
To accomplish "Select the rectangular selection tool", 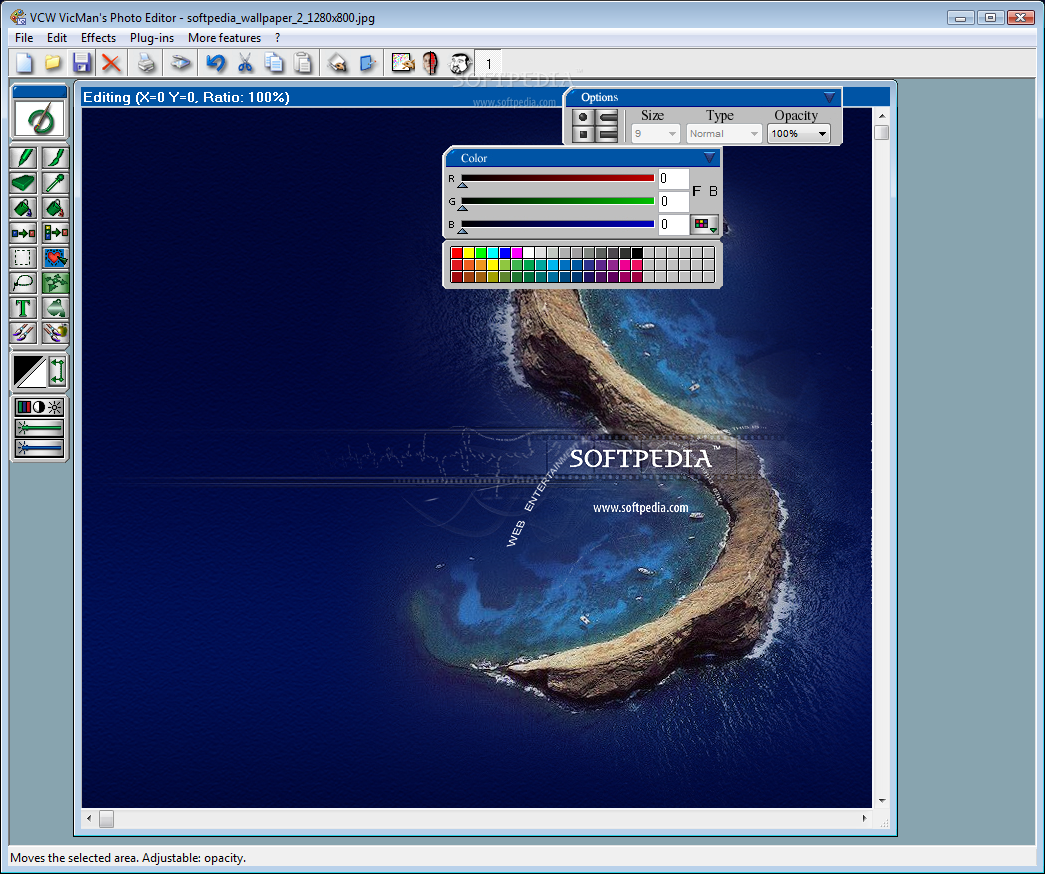I will [24, 258].
